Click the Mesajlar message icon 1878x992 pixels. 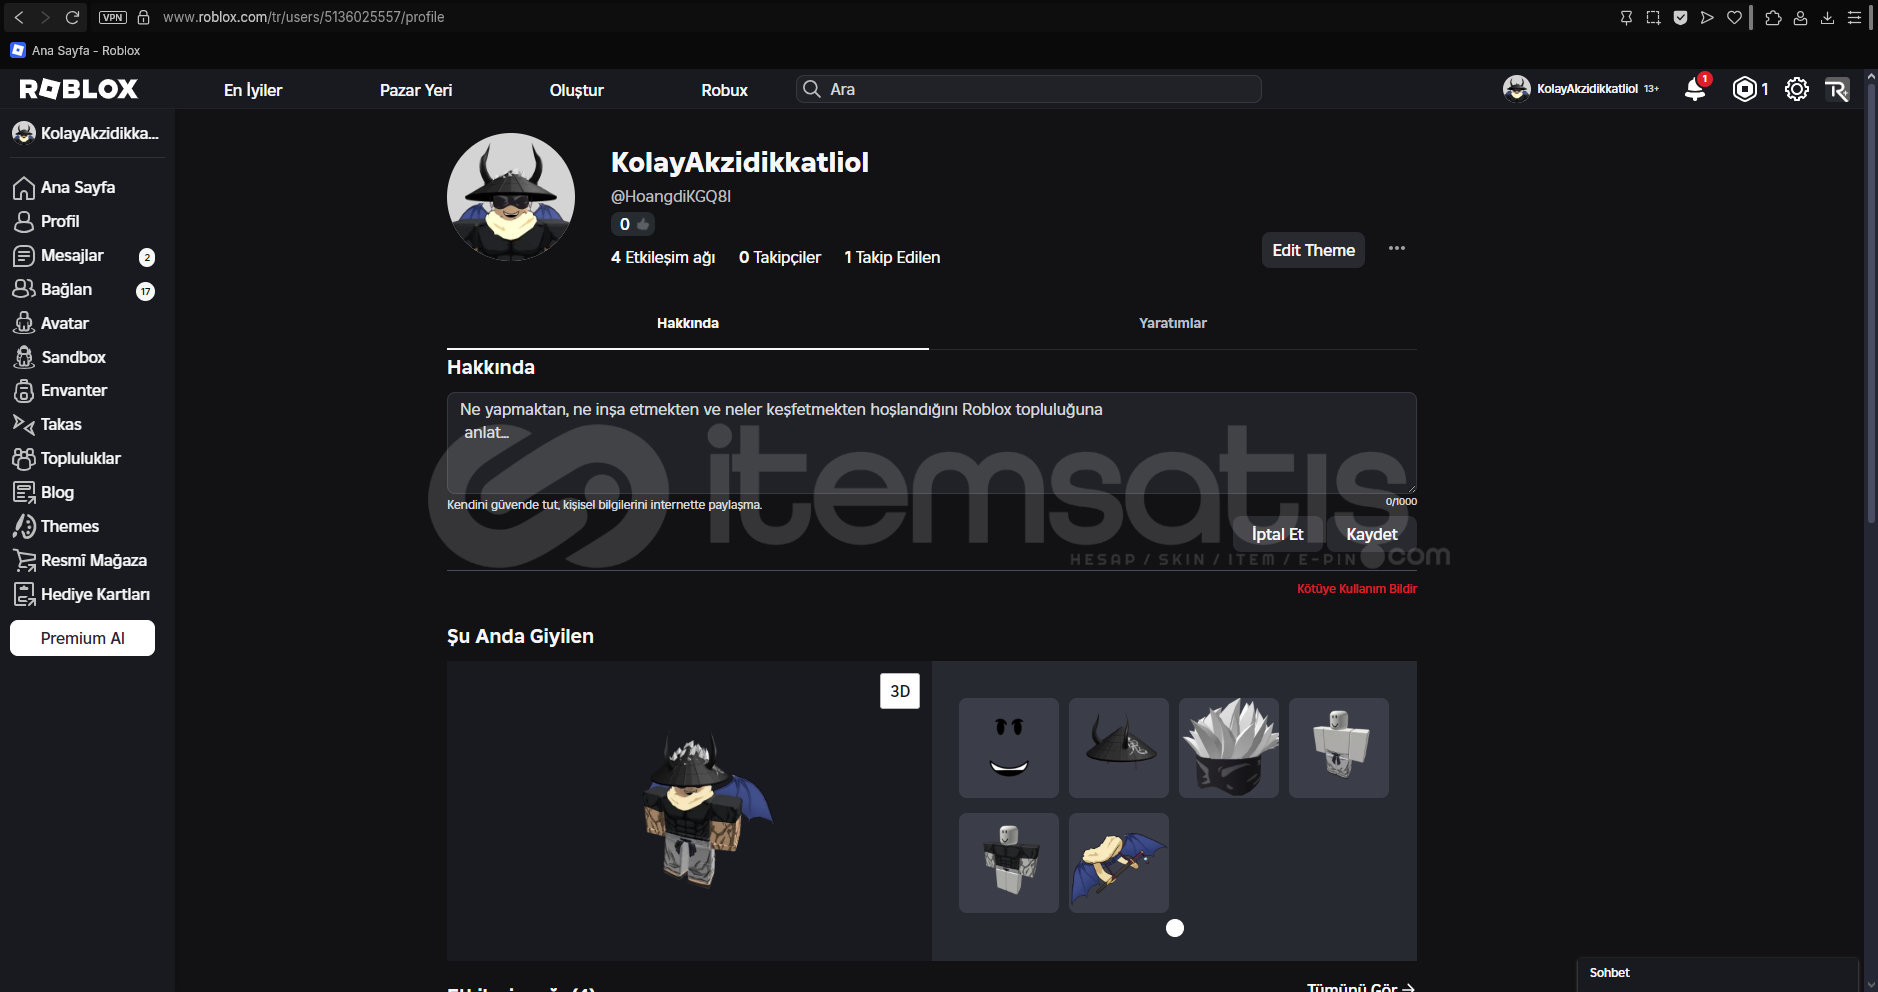point(24,256)
